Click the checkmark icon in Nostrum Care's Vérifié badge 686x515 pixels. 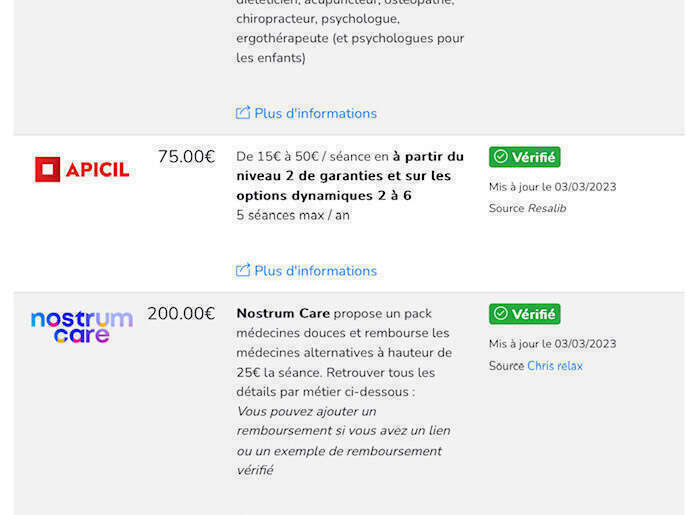pos(500,314)
